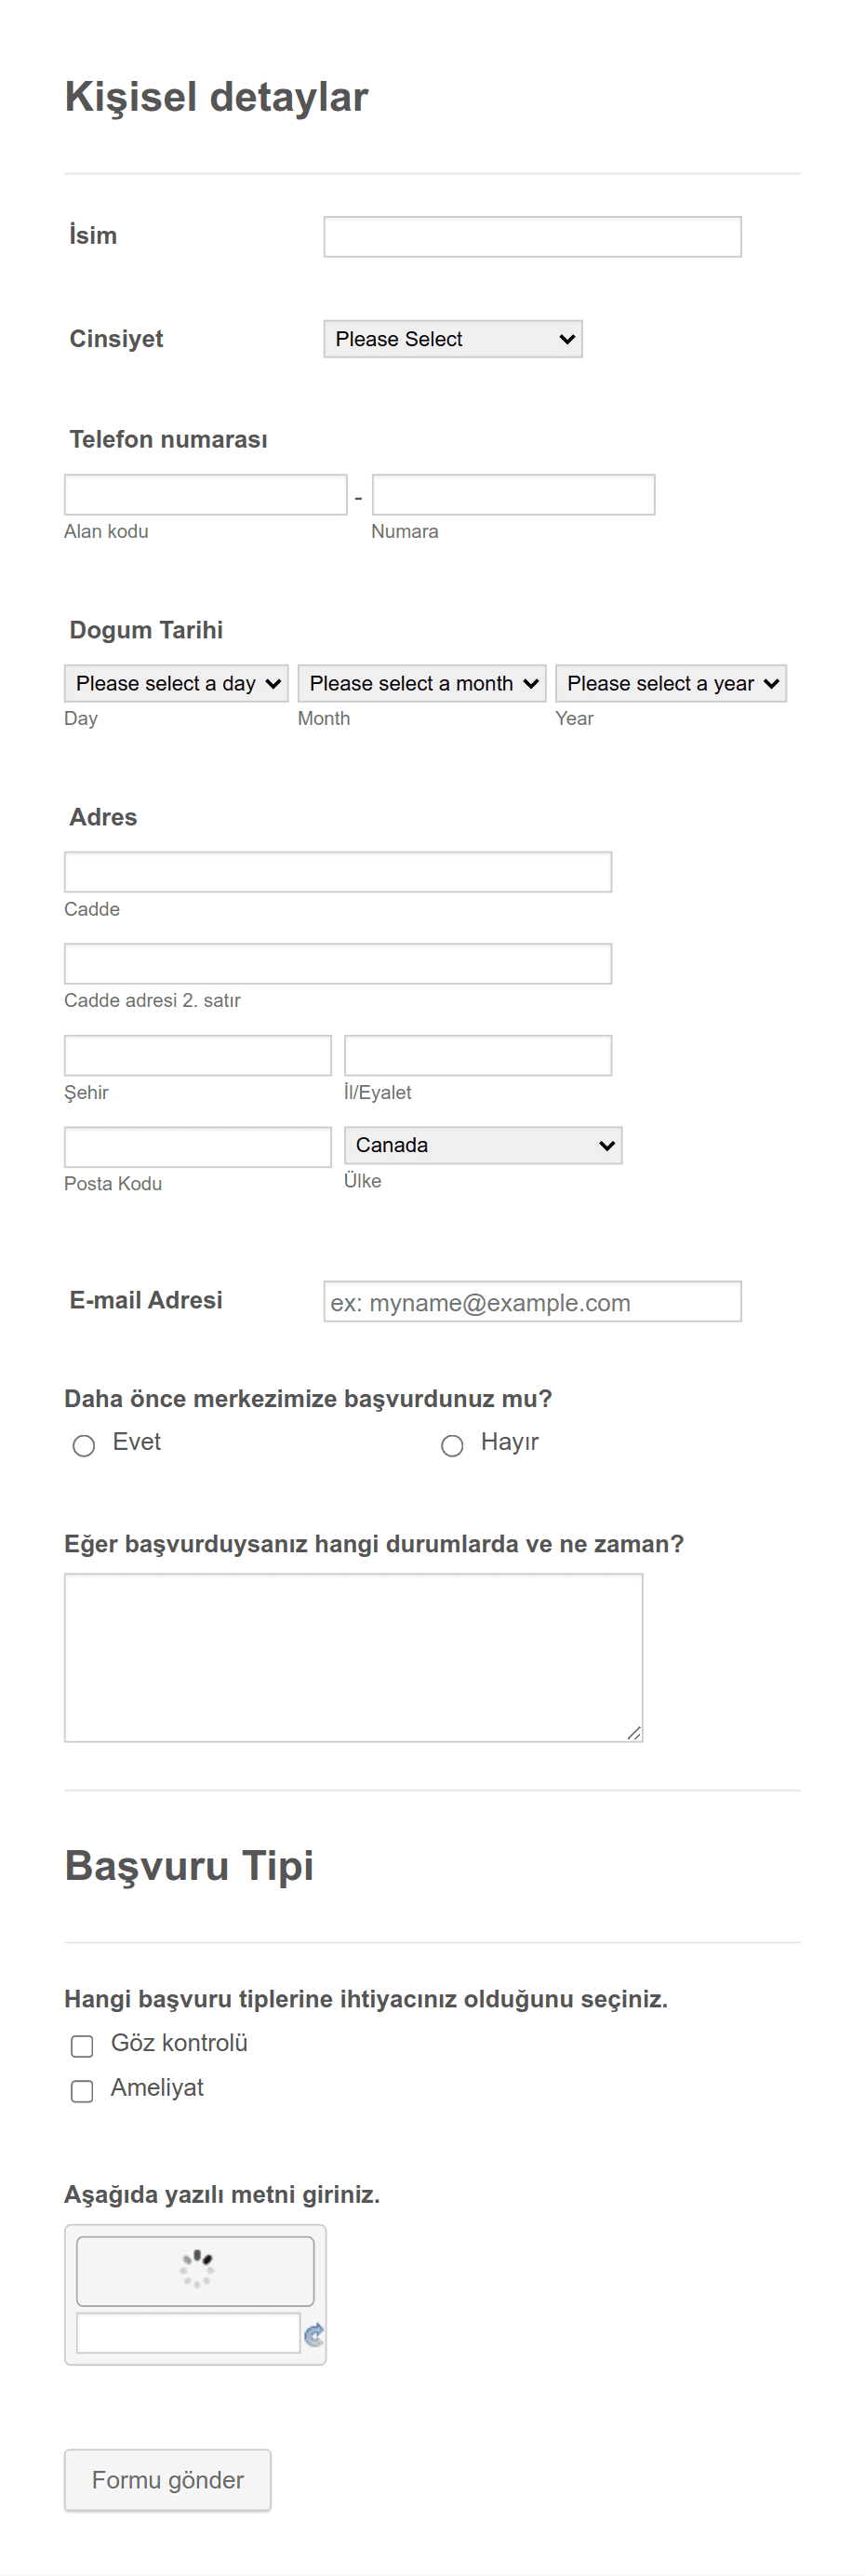Select the Hayır radio button
865x2576 pixels.
pyautogui.click(x=452, y=1445)
